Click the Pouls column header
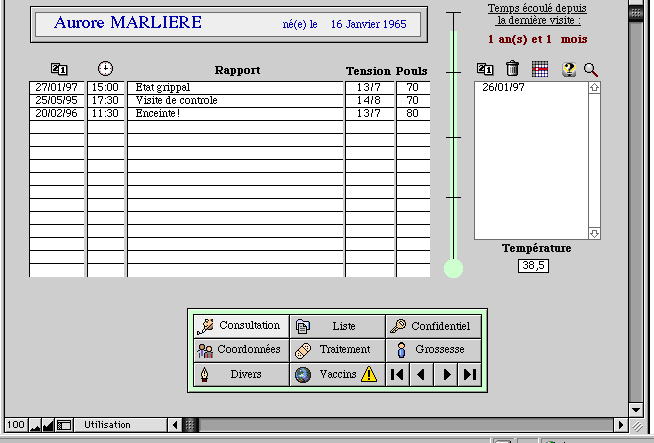Image resolution: width=654 pixels, height=443 pixels. (x=411, y=71)
